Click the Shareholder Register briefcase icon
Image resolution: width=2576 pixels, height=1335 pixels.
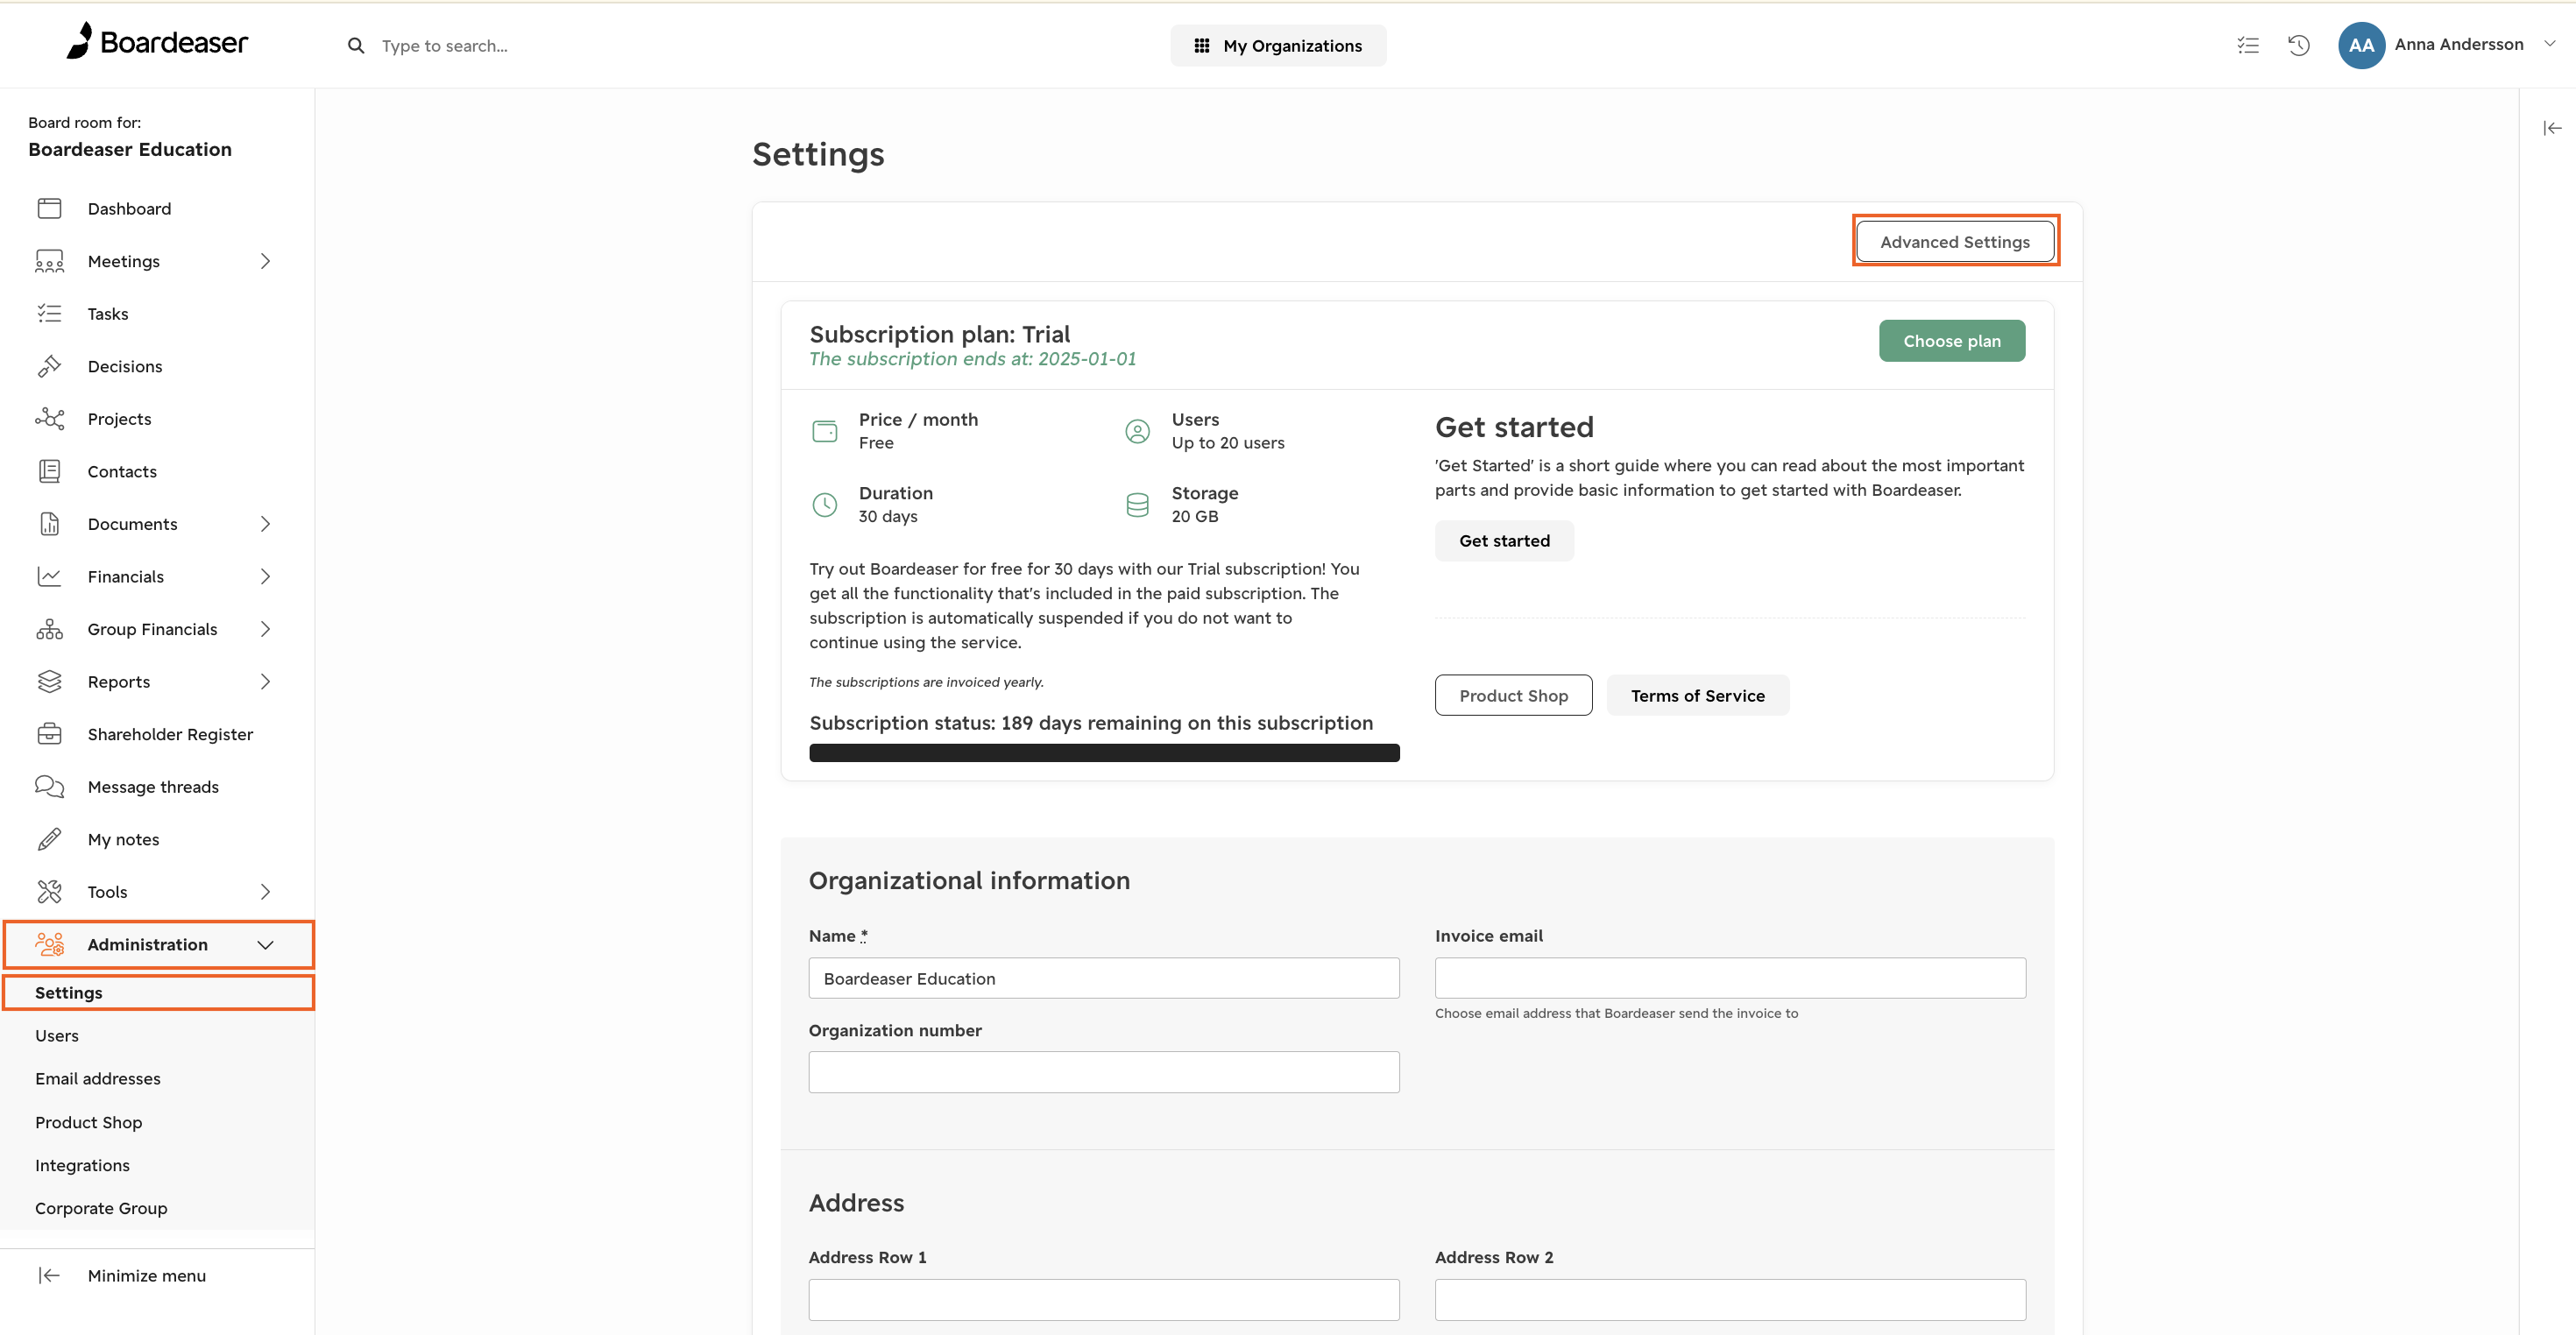click(49, 734)
